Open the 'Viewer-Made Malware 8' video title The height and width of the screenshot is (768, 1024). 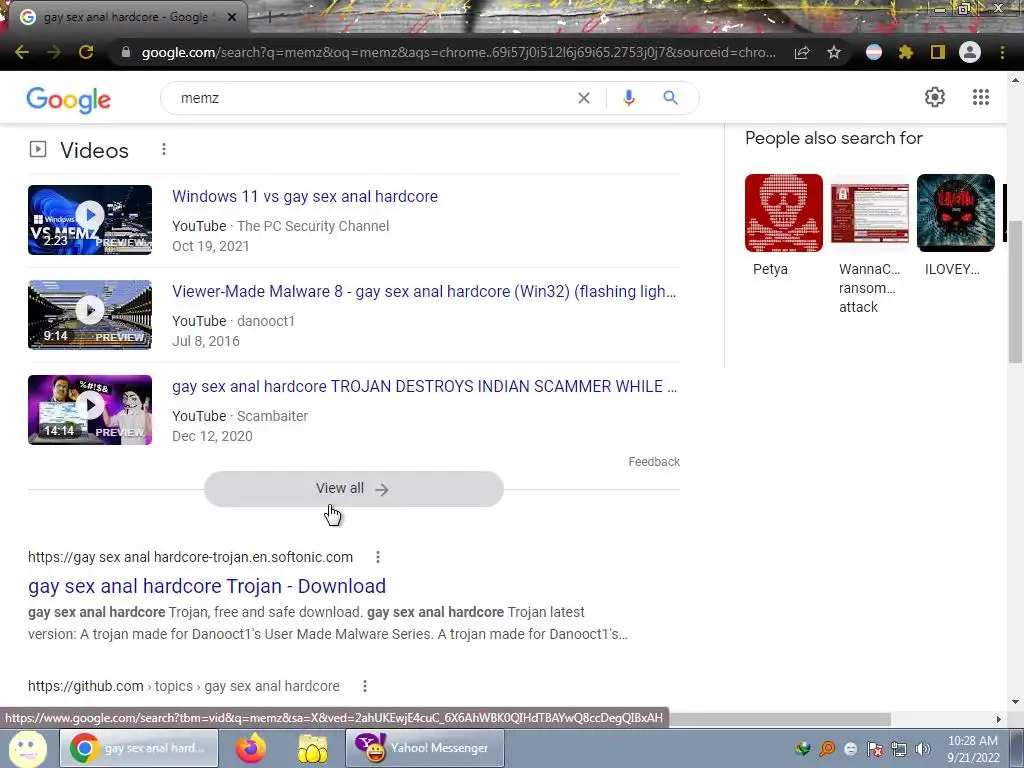(424, 291)
